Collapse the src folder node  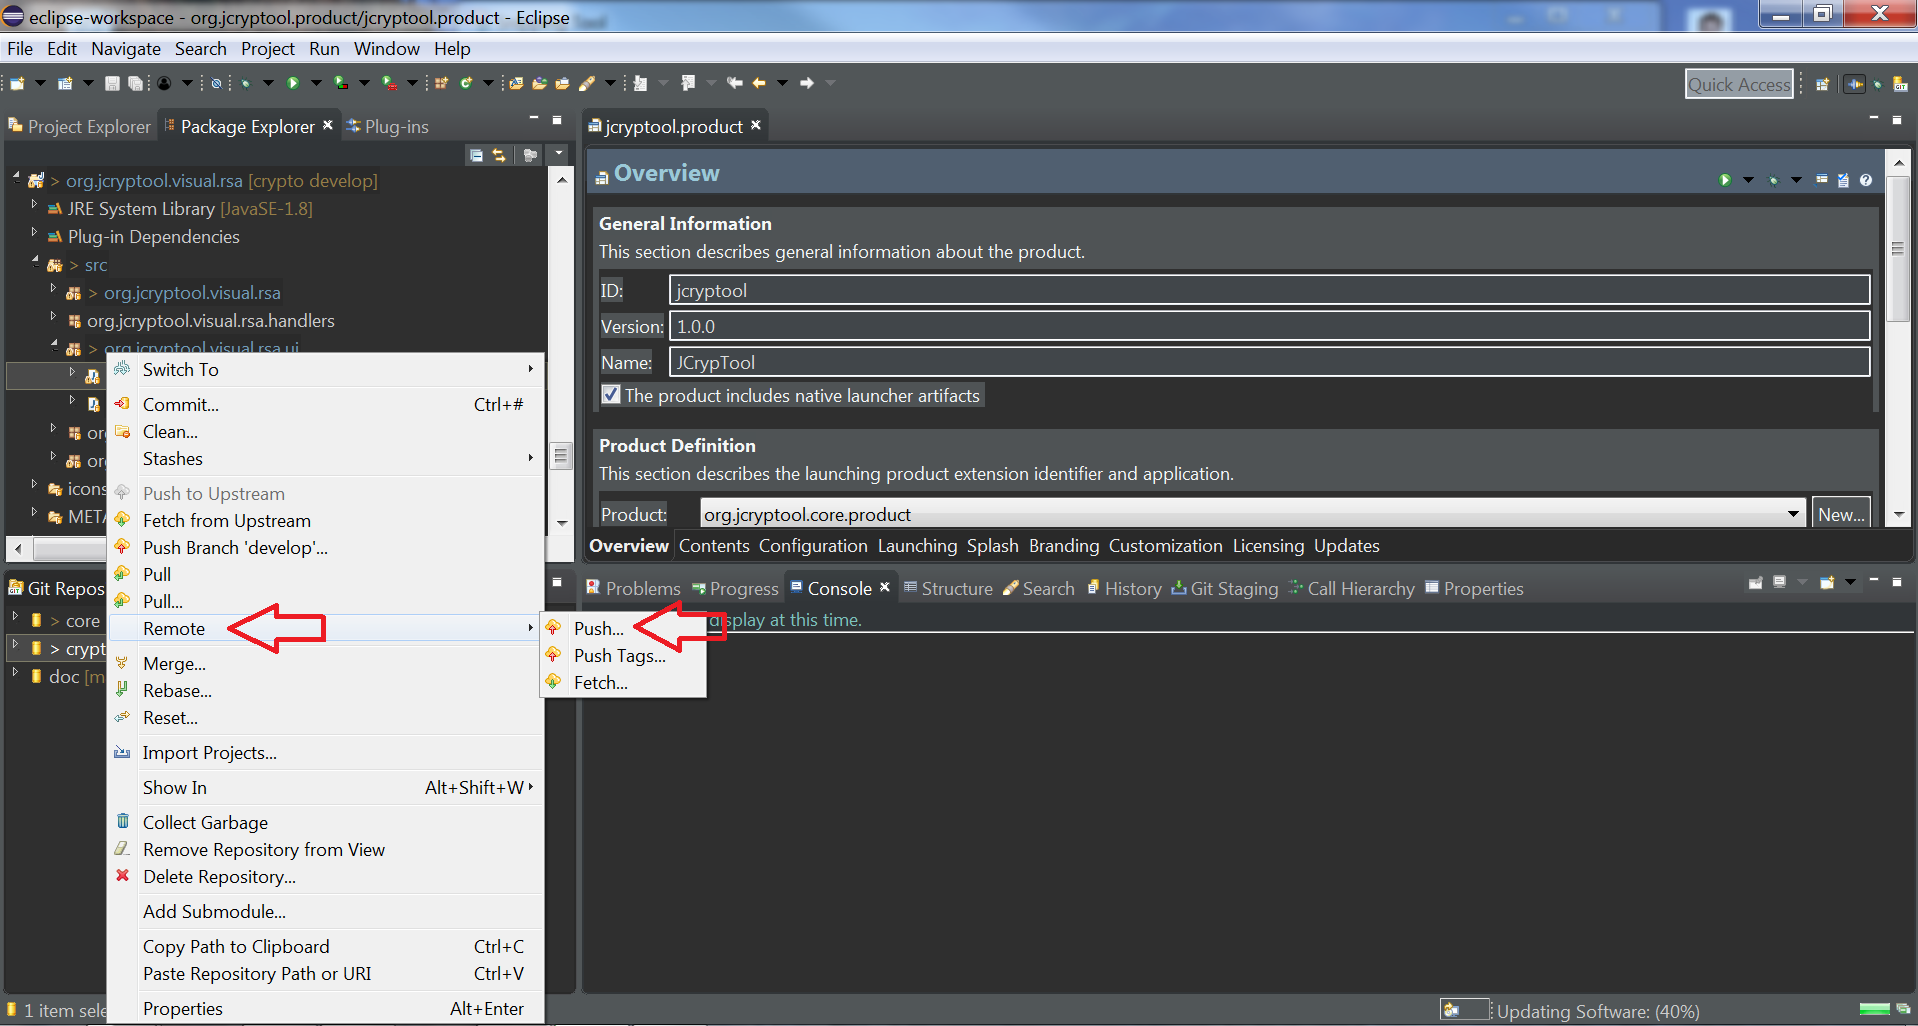(35, 261)
